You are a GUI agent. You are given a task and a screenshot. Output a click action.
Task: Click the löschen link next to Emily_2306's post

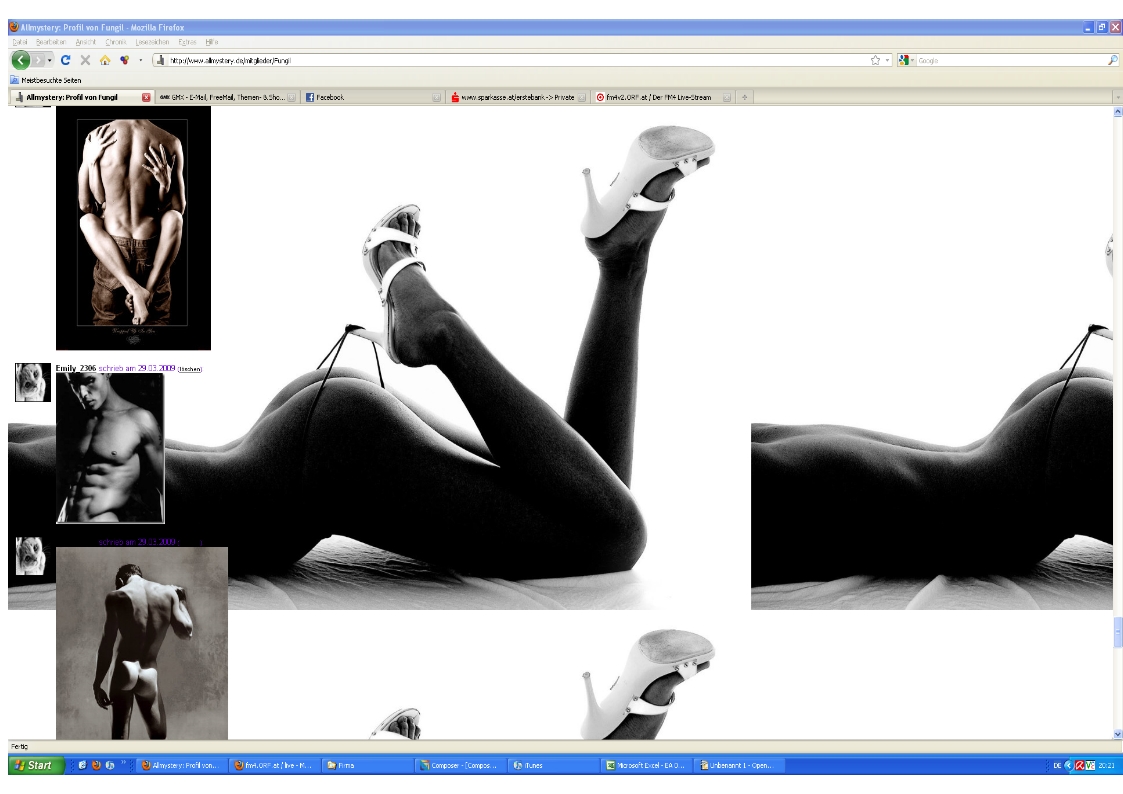pyautogui.click(x=190, y=369)
